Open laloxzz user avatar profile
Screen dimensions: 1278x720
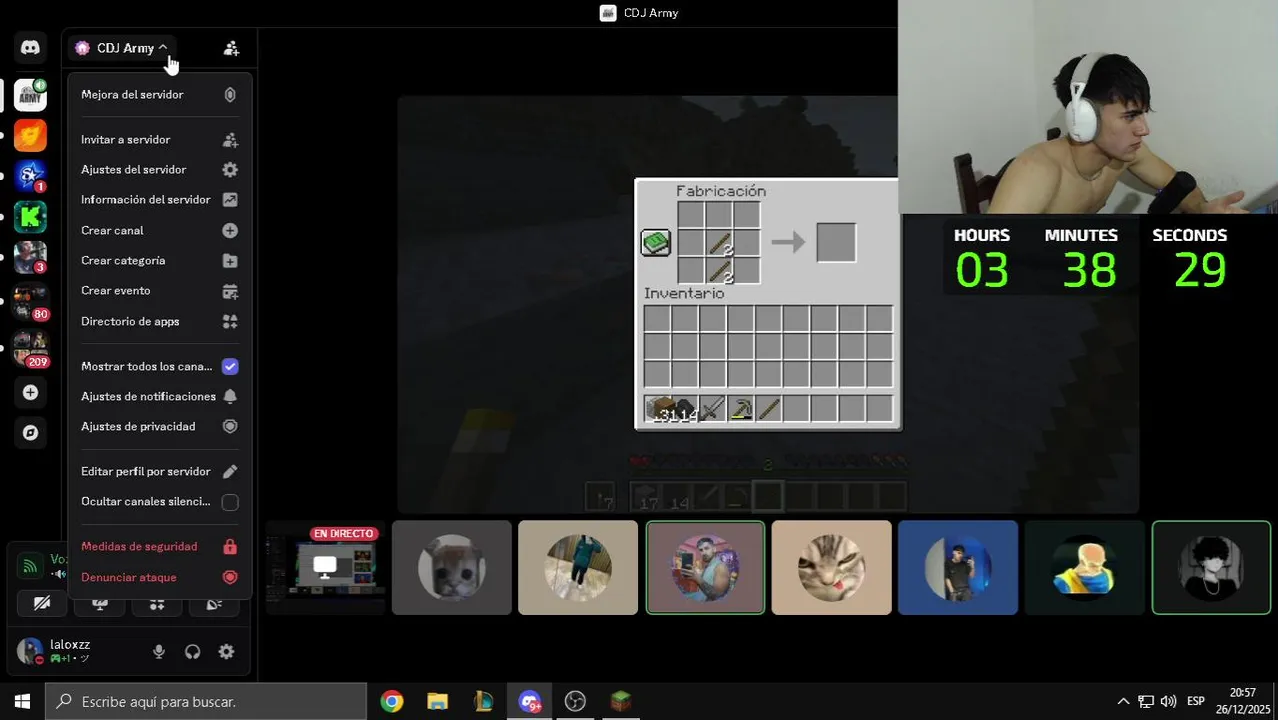click(x=30, y=651)
